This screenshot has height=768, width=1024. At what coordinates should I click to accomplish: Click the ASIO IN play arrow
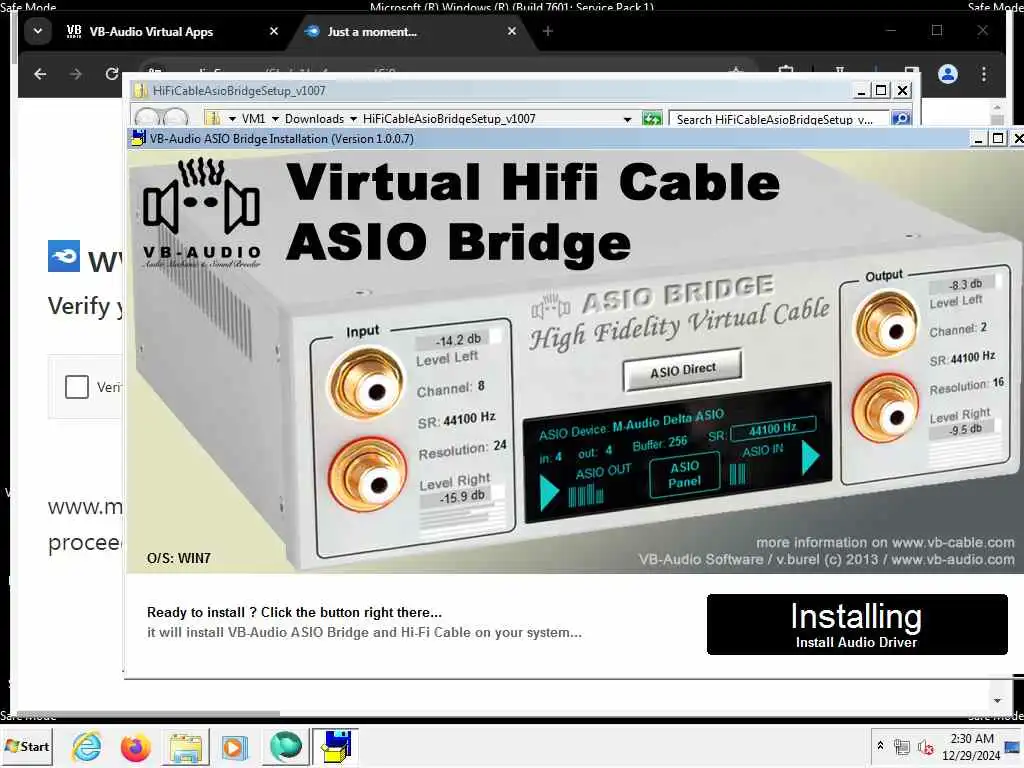(x=810, y=457)
